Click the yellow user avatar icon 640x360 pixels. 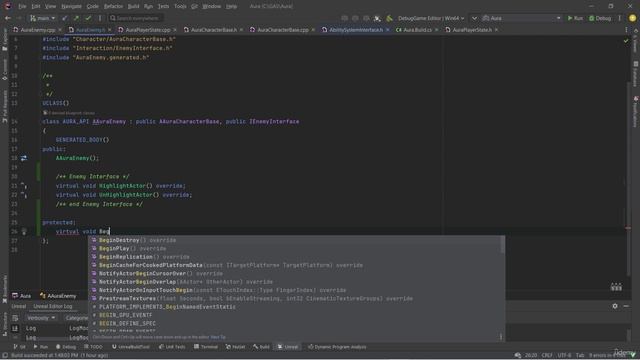(x=632, y=18)
